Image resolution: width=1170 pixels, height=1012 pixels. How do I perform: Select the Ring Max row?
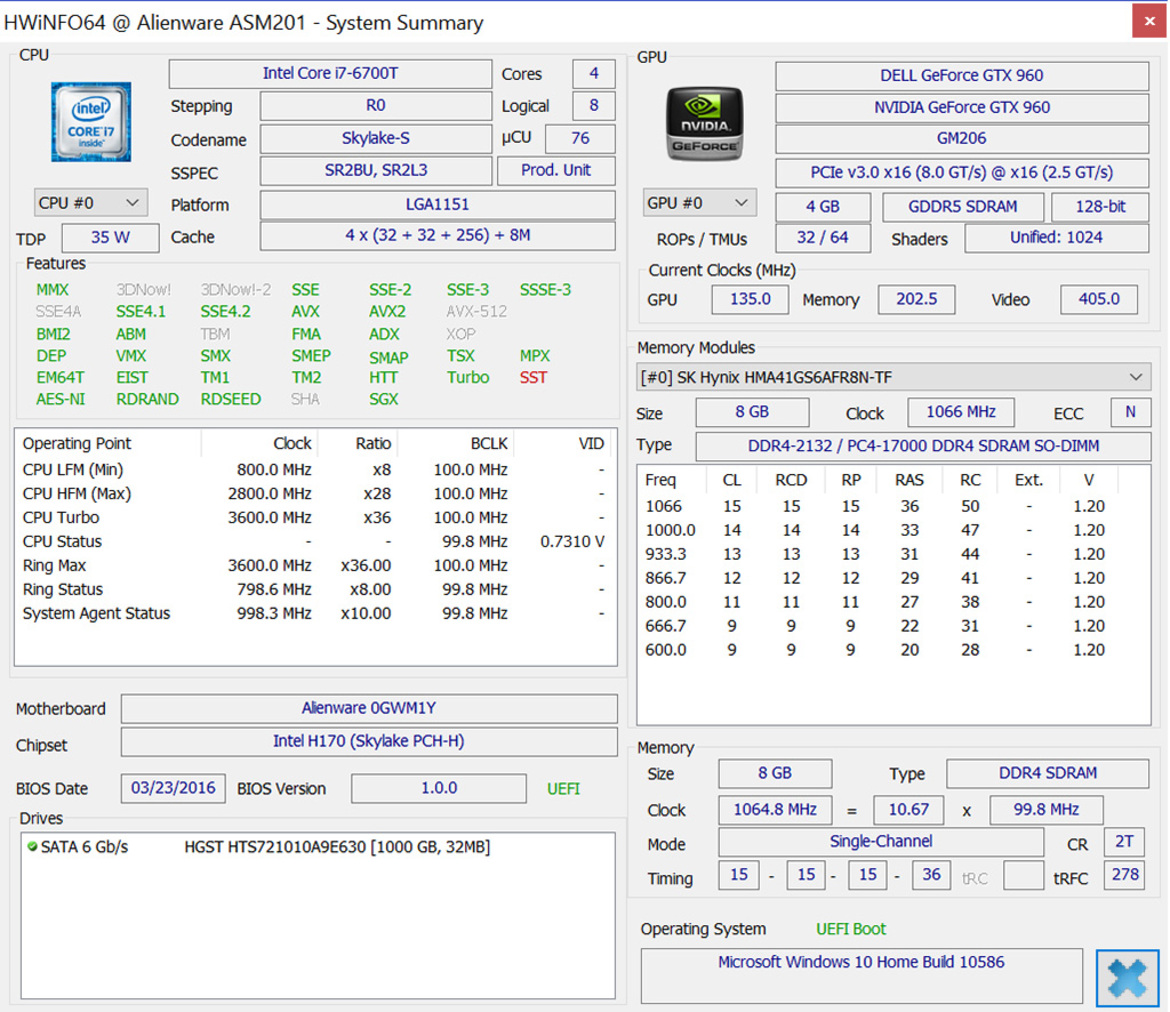314,566
